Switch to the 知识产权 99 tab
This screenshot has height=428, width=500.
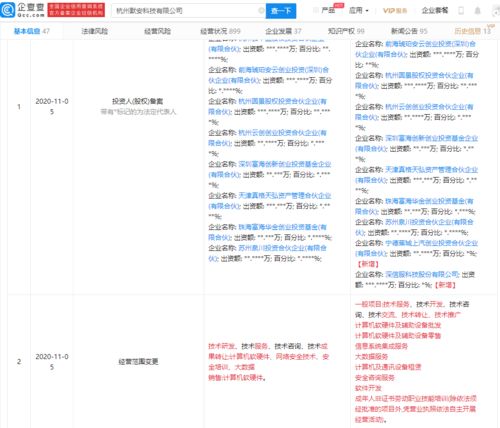[x=346, y=31]
